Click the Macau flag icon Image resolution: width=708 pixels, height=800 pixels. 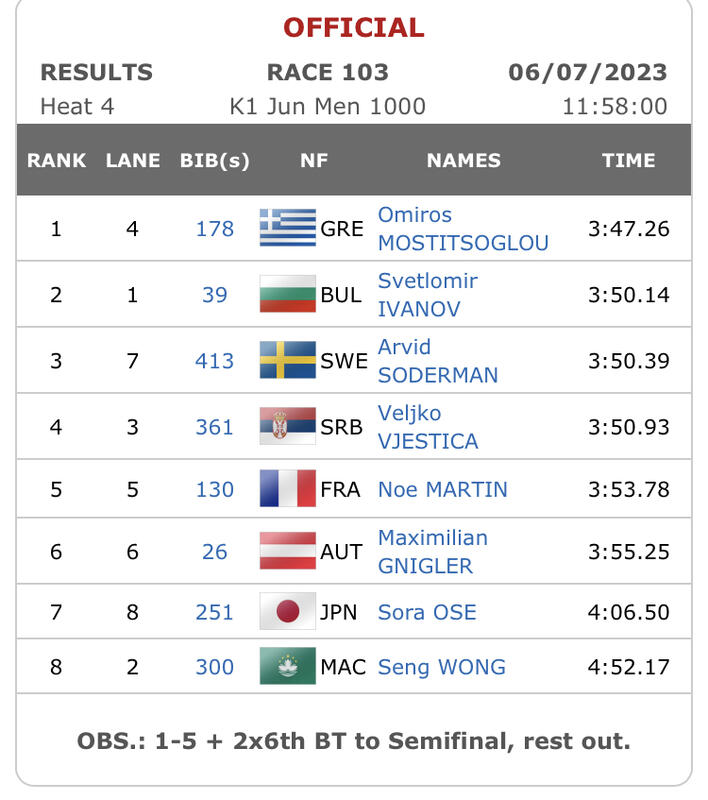(287, 666)
